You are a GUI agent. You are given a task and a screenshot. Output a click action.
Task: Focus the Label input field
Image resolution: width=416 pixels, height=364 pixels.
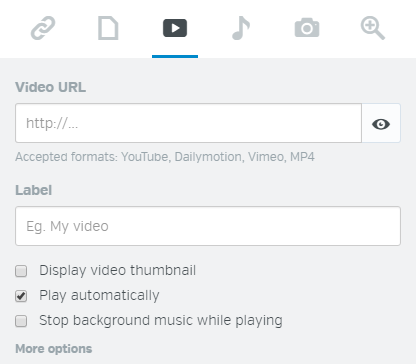coord(208,226)
